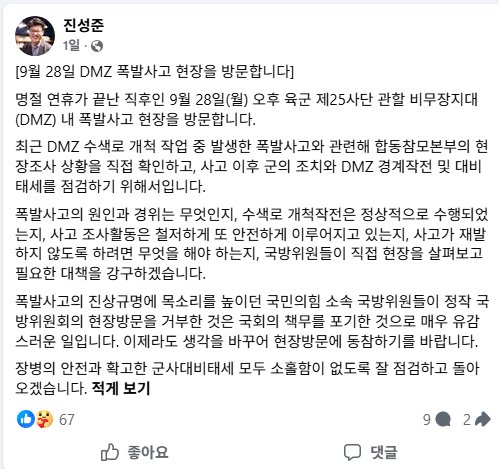Click the care hug-heart reaction icon

(45, 419)
